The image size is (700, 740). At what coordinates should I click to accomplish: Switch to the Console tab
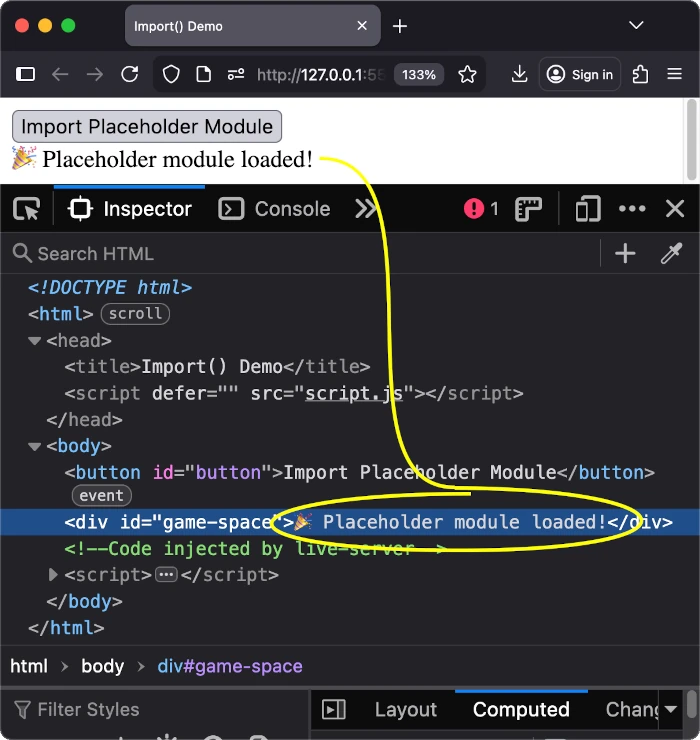point(274,209)
